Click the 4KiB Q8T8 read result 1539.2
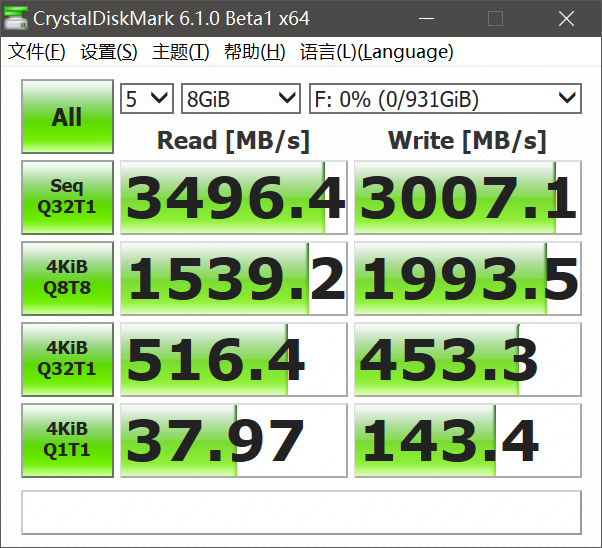602x548 pixels. click(233, 279)
